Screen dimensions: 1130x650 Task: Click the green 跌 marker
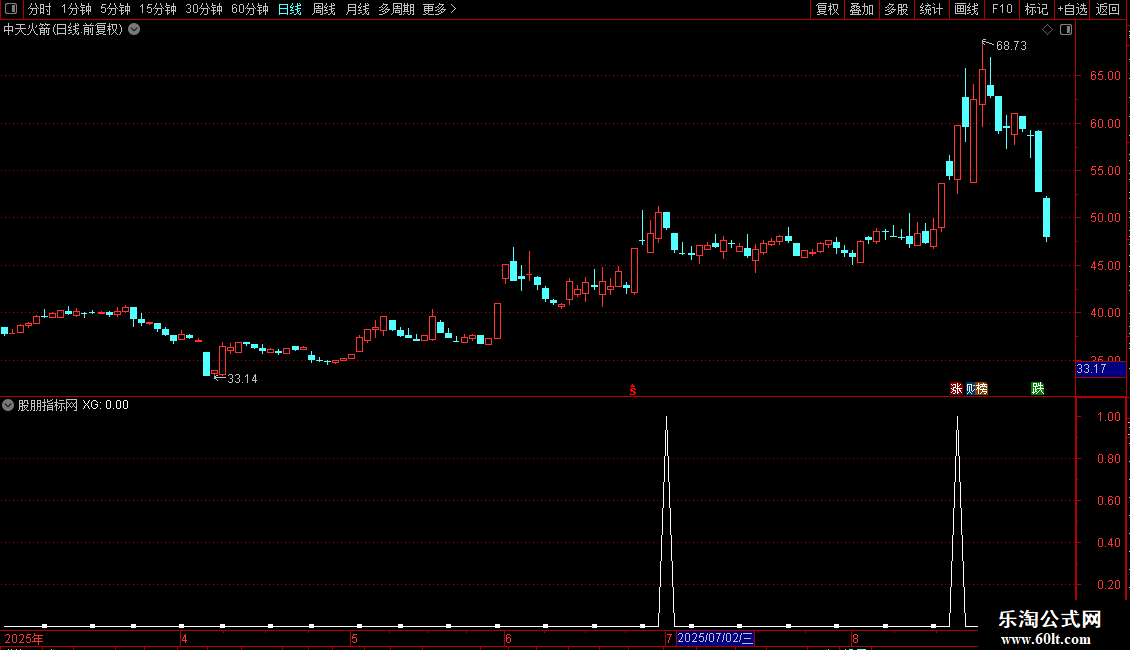tap(1038, 388)
